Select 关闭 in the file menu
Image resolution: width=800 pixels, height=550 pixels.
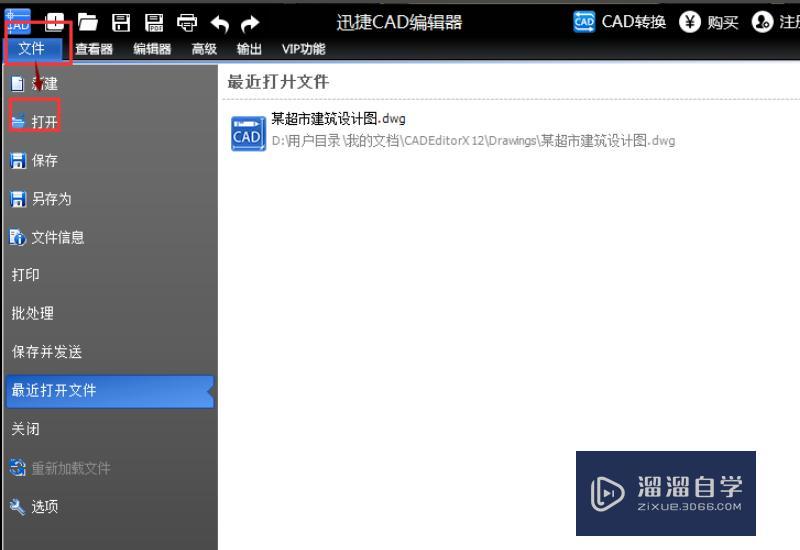[x=26, y=429]
